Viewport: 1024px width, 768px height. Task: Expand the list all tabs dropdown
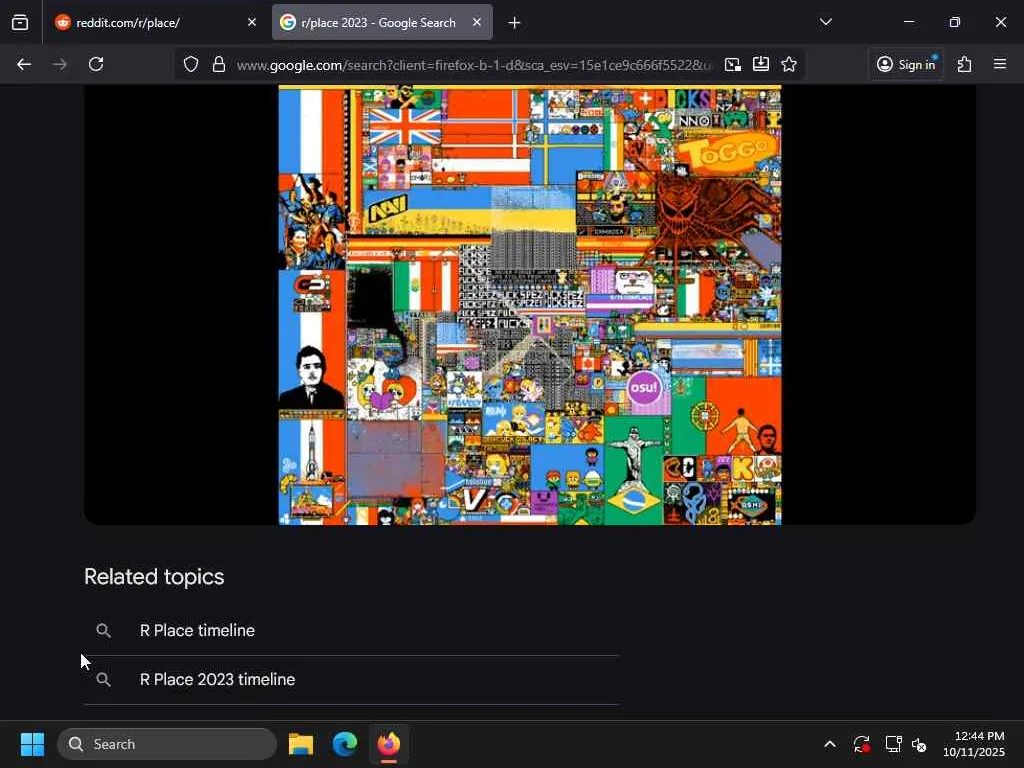point(825,22)
